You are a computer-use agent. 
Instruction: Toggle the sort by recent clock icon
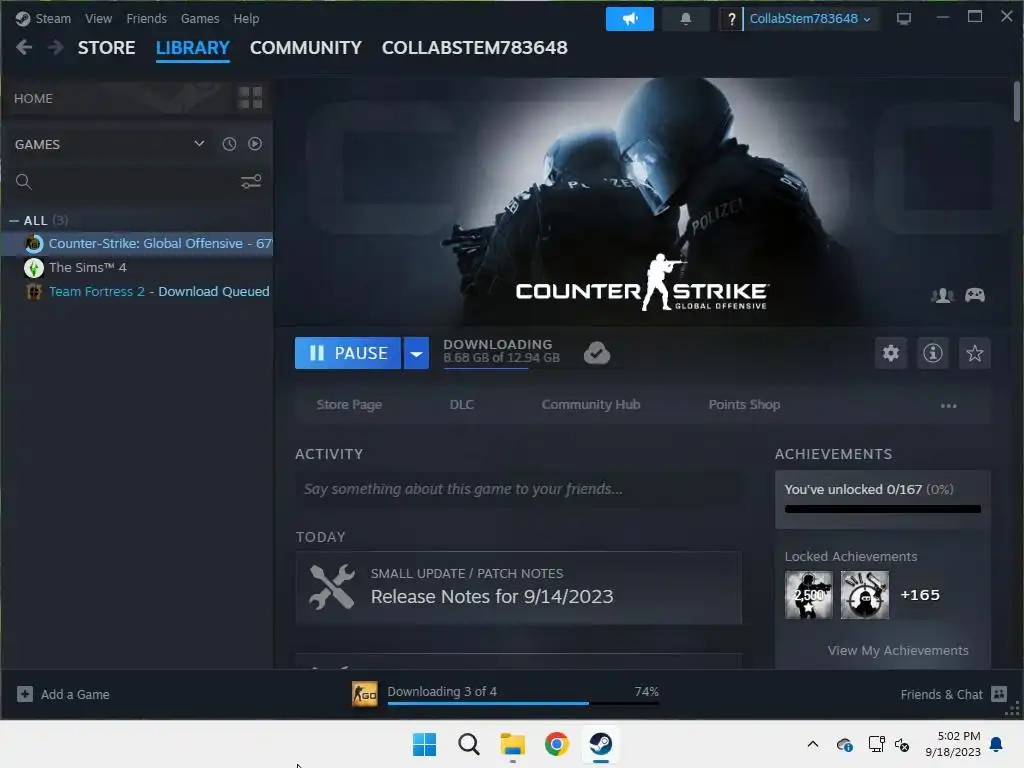tap(229, 144)
